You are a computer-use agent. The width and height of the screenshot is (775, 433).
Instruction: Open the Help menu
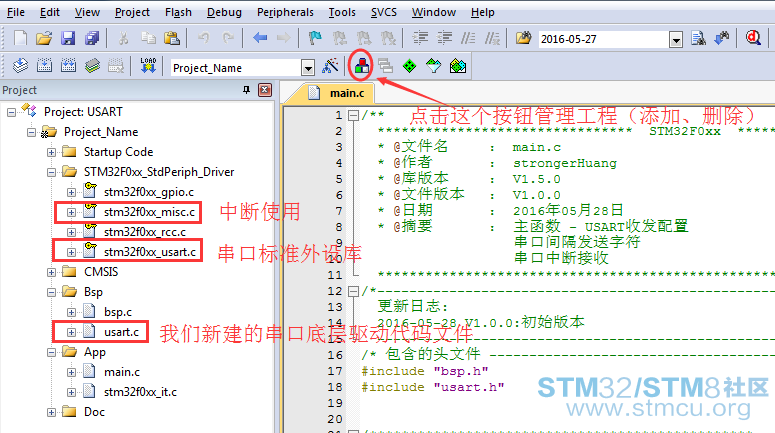482,12
